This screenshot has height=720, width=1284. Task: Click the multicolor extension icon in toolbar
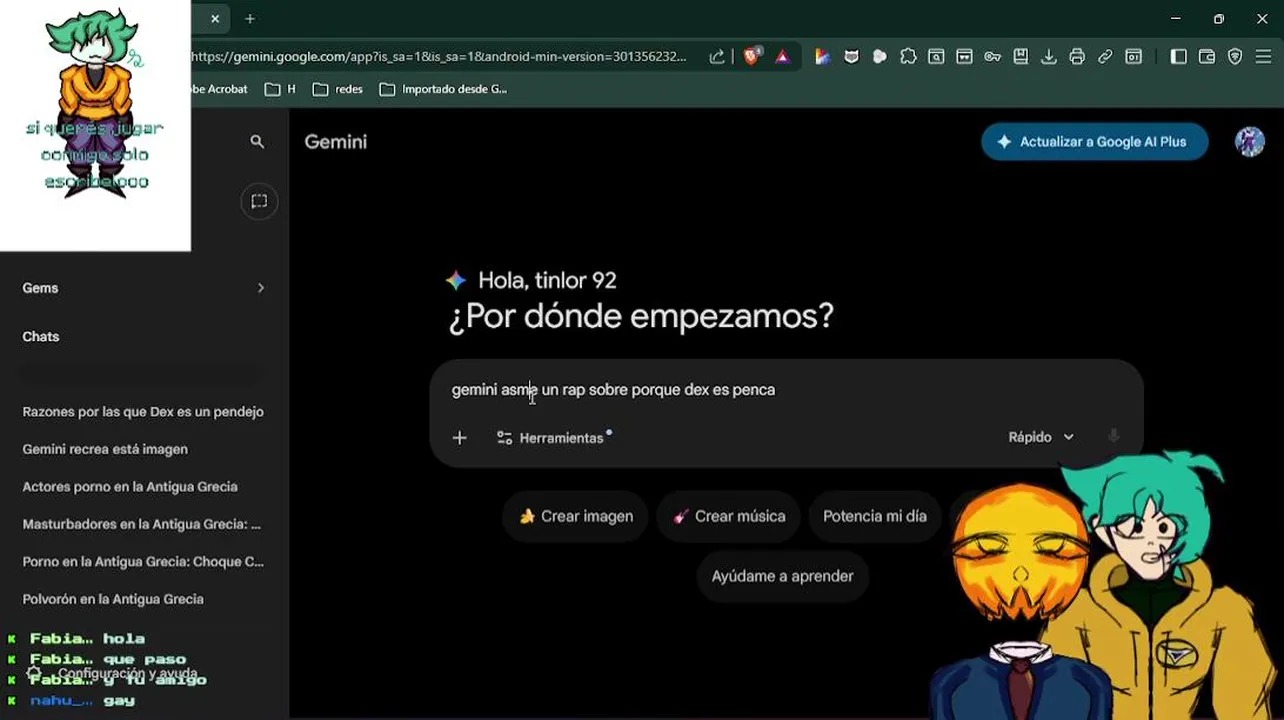(822, 57)
